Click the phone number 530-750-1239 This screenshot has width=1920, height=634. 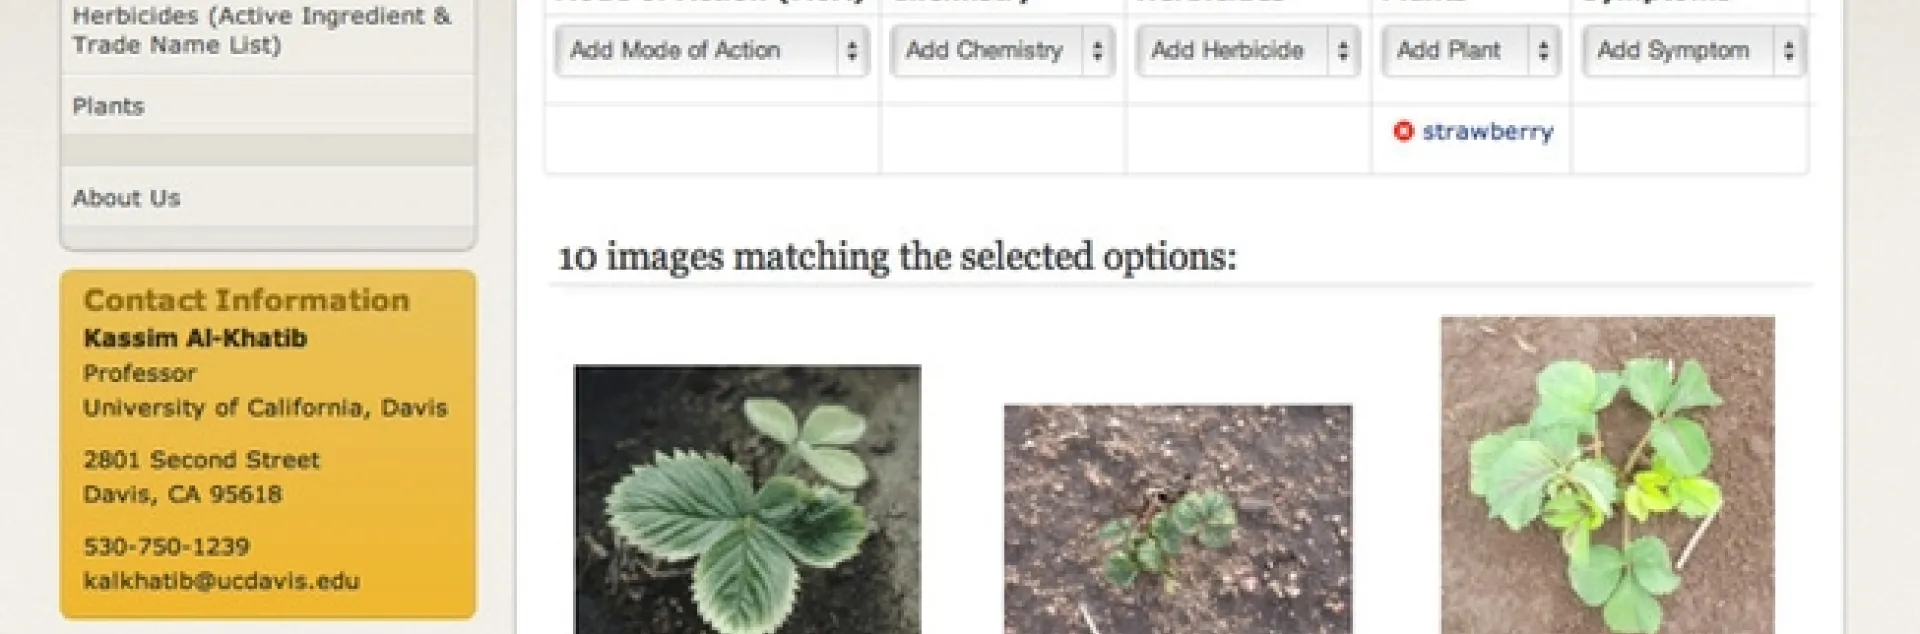click(166, 546)
